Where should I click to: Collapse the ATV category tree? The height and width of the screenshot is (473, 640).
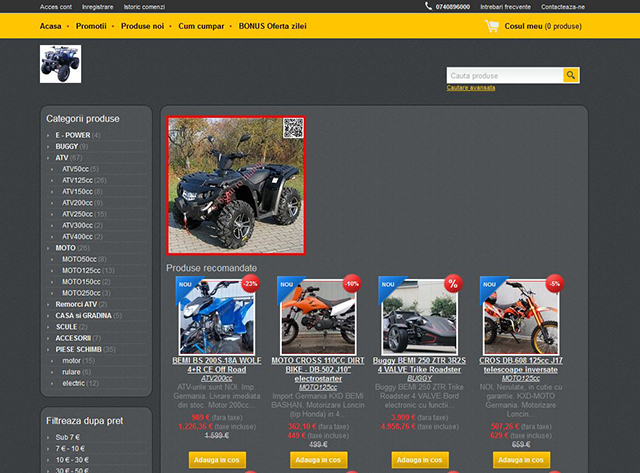[50, 158]
